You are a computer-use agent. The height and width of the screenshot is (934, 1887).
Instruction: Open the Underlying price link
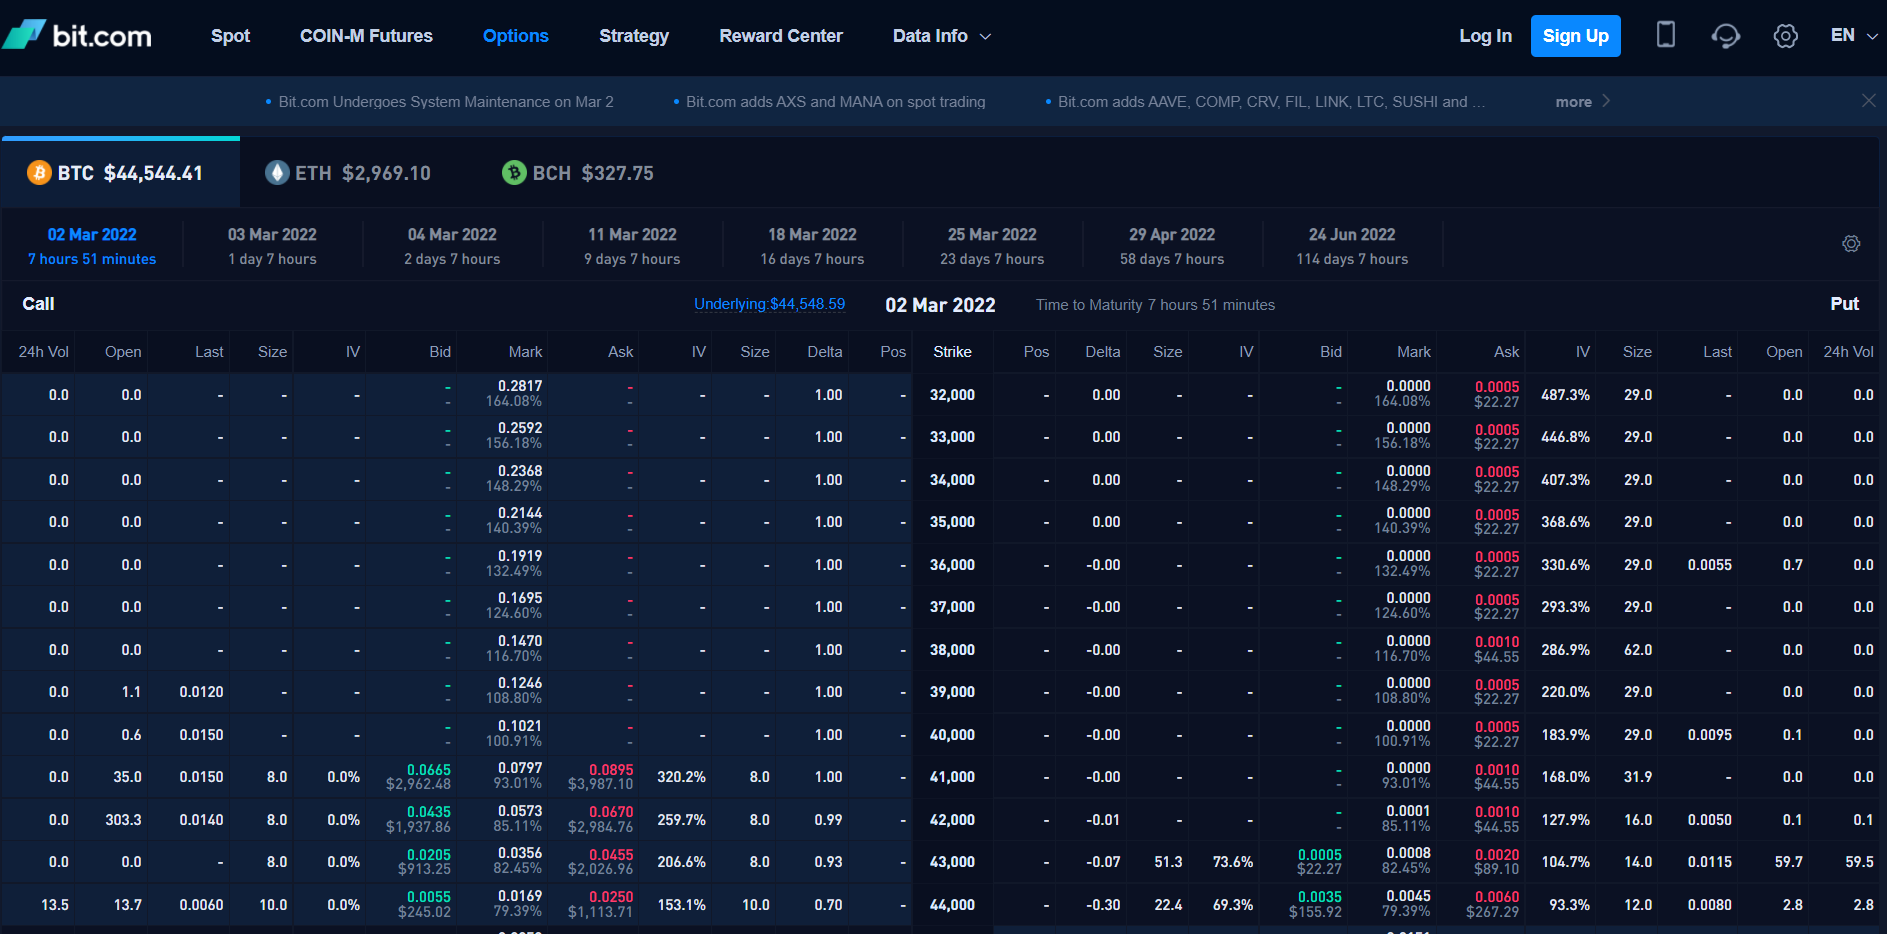[769, 304]
